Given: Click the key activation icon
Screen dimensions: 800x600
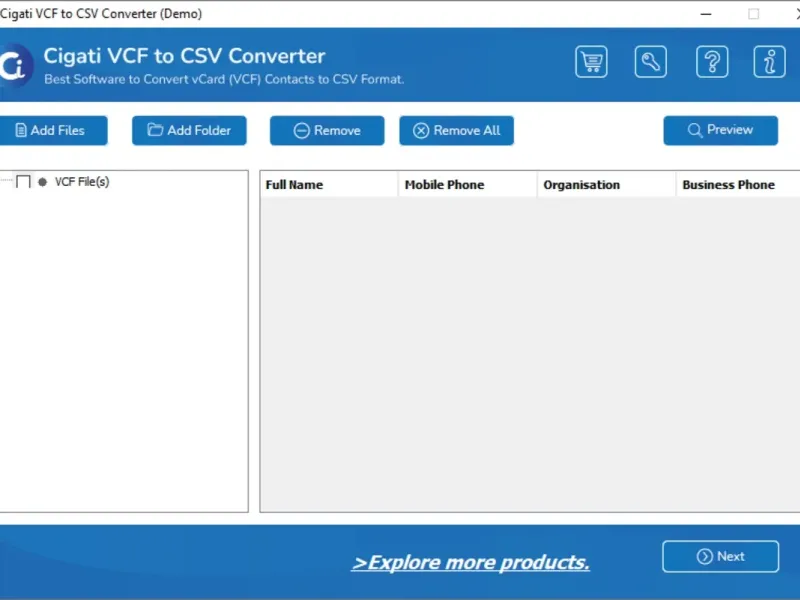Looking at the screenshot, I should pos(651,62).
